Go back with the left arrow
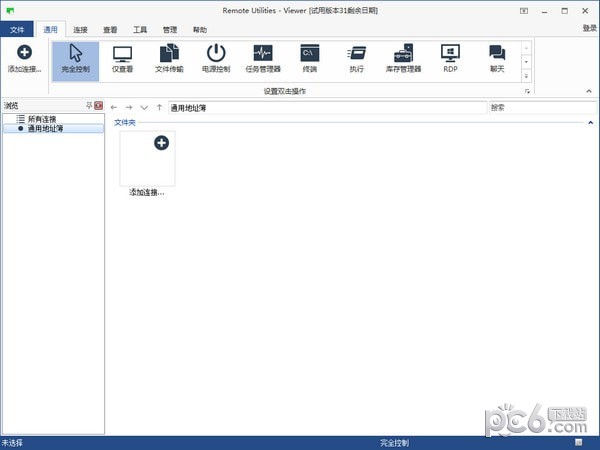This screenshot has width=600, height=450. [x=114, y=108]
